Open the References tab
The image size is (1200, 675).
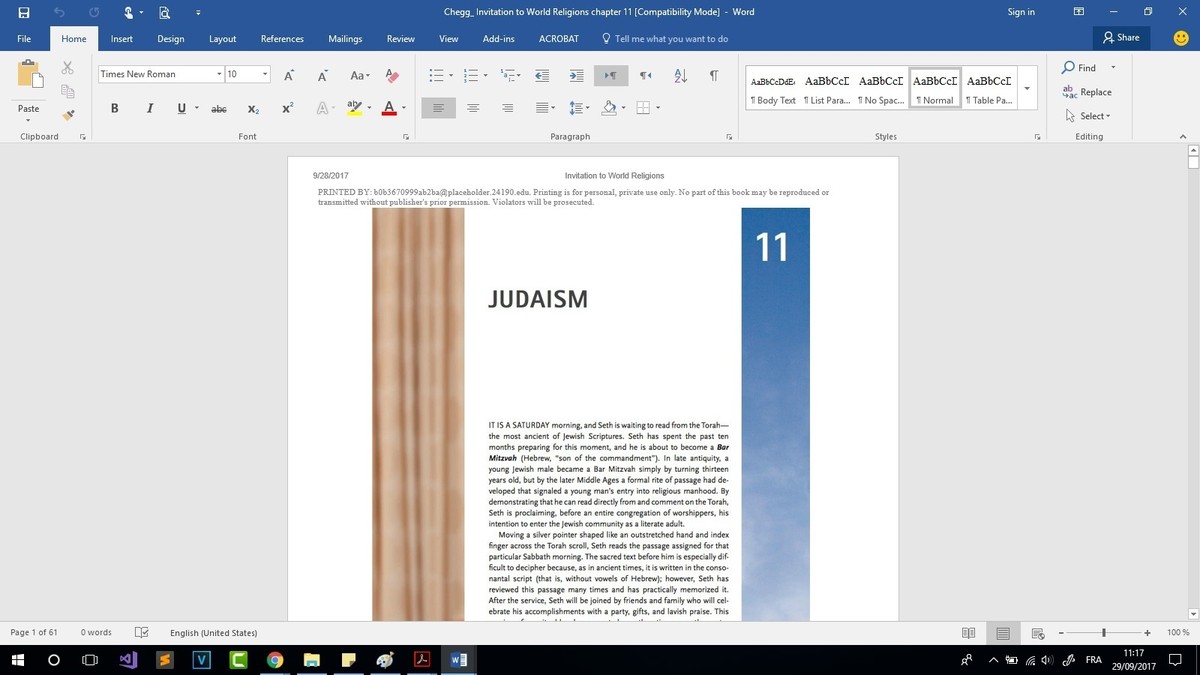(282, 39)
